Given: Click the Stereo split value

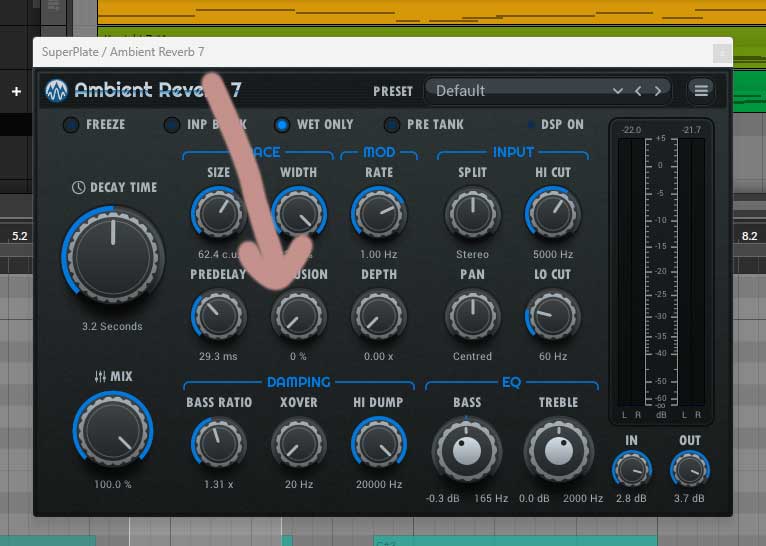Looking at the screenshot, I should coord(472,254).
